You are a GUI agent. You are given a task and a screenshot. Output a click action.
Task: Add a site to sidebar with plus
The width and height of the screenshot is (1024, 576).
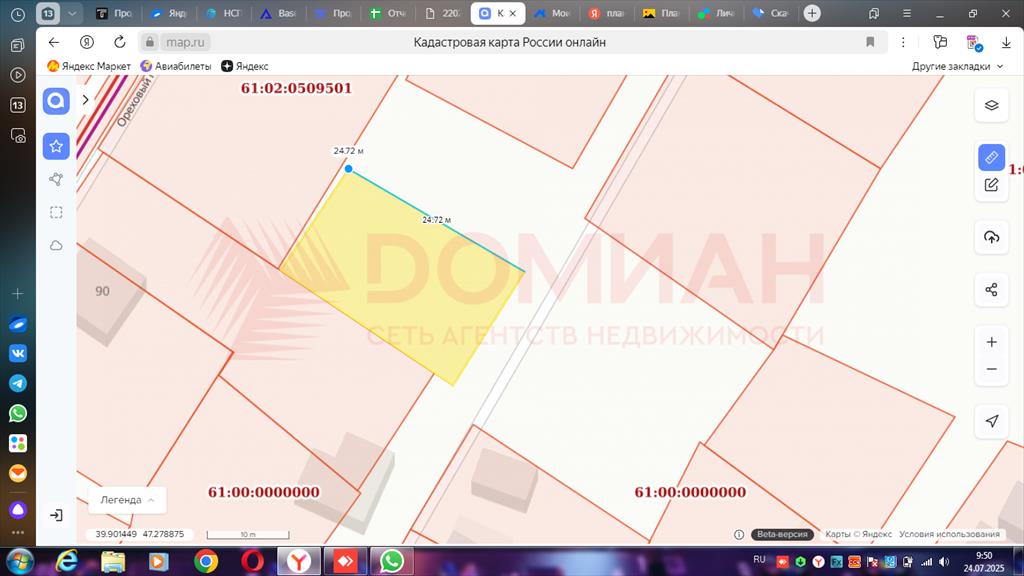coord(18,294)
